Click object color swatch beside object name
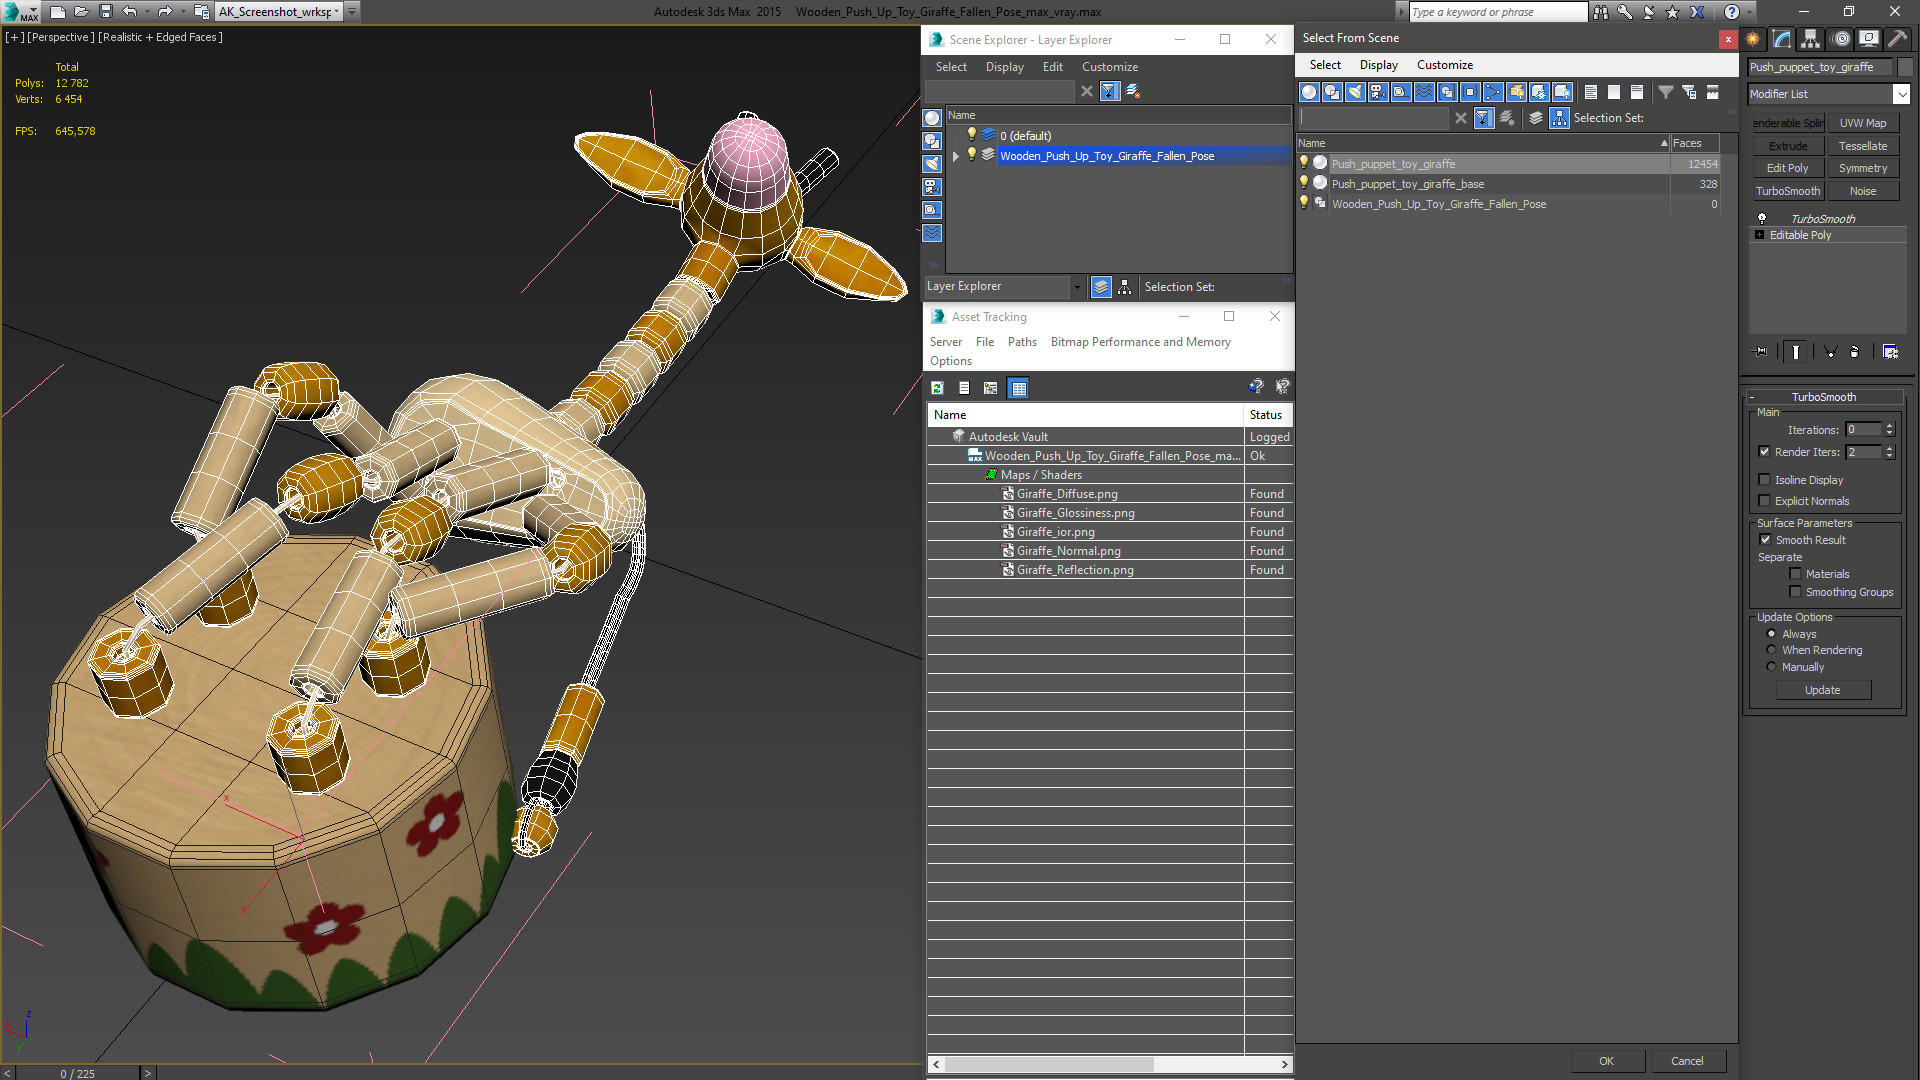The height and width of the screenshot is (1080, 1920). pos(1905,67)
